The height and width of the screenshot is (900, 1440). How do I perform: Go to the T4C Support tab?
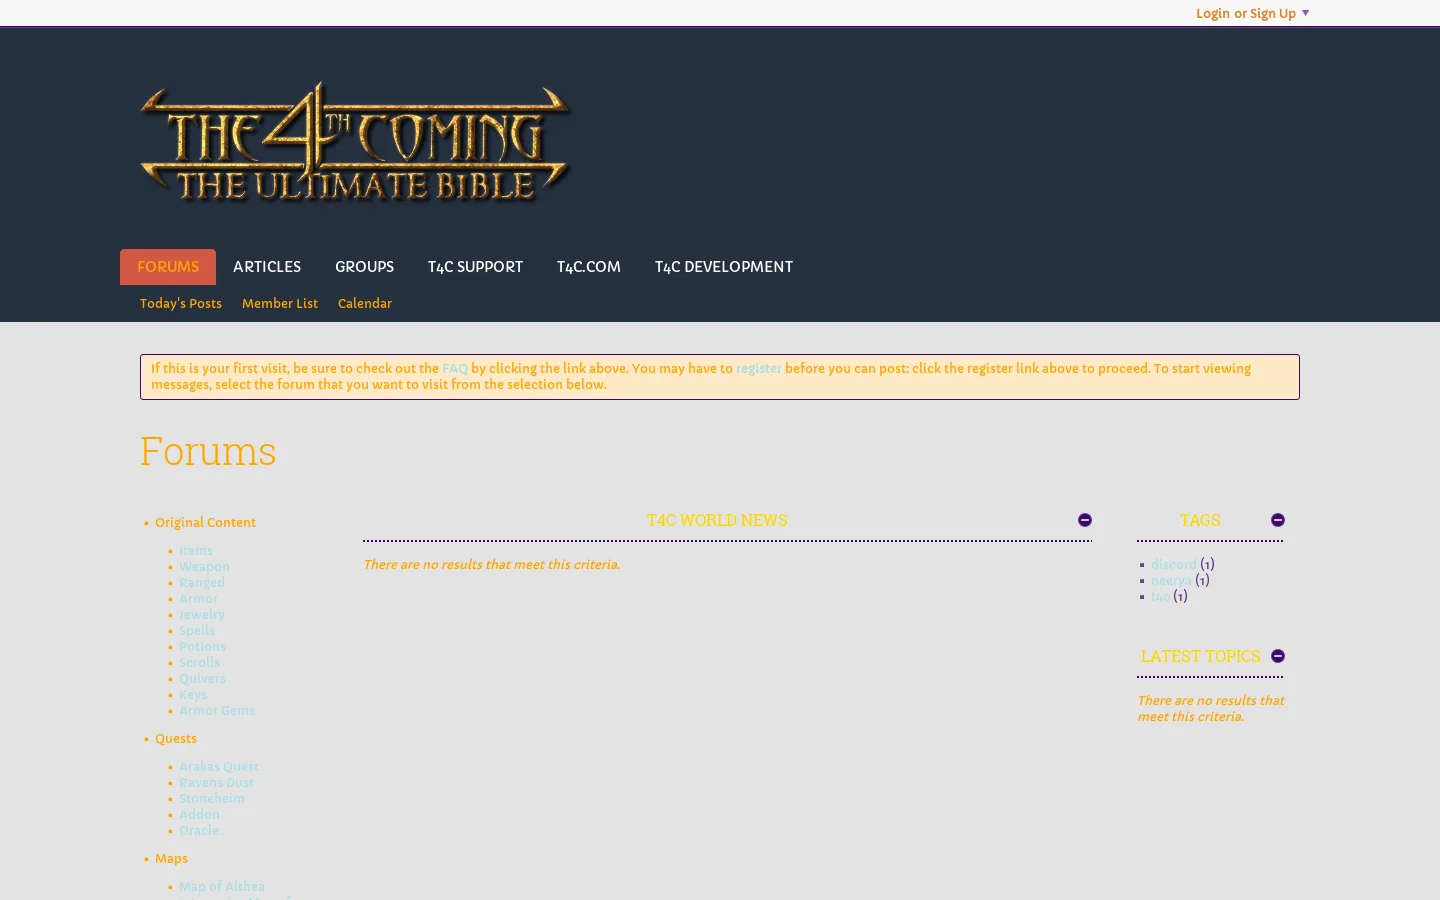475,267
